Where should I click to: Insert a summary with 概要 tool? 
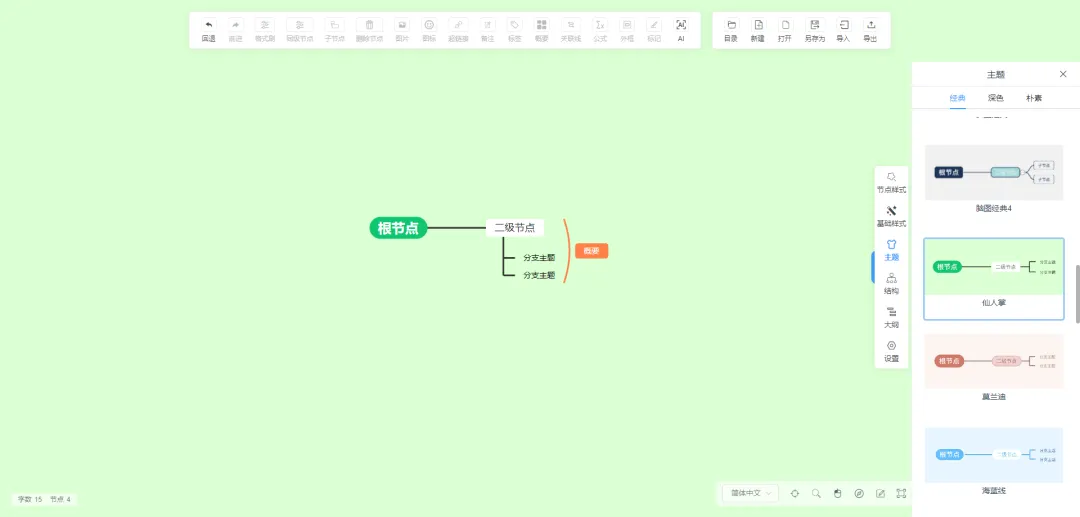542,25
